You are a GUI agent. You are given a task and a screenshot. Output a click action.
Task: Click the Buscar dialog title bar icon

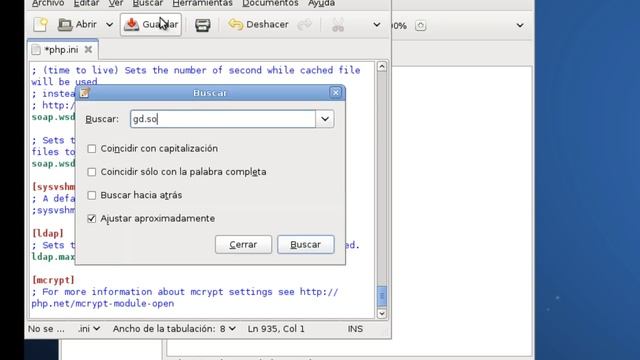point(84,93)
